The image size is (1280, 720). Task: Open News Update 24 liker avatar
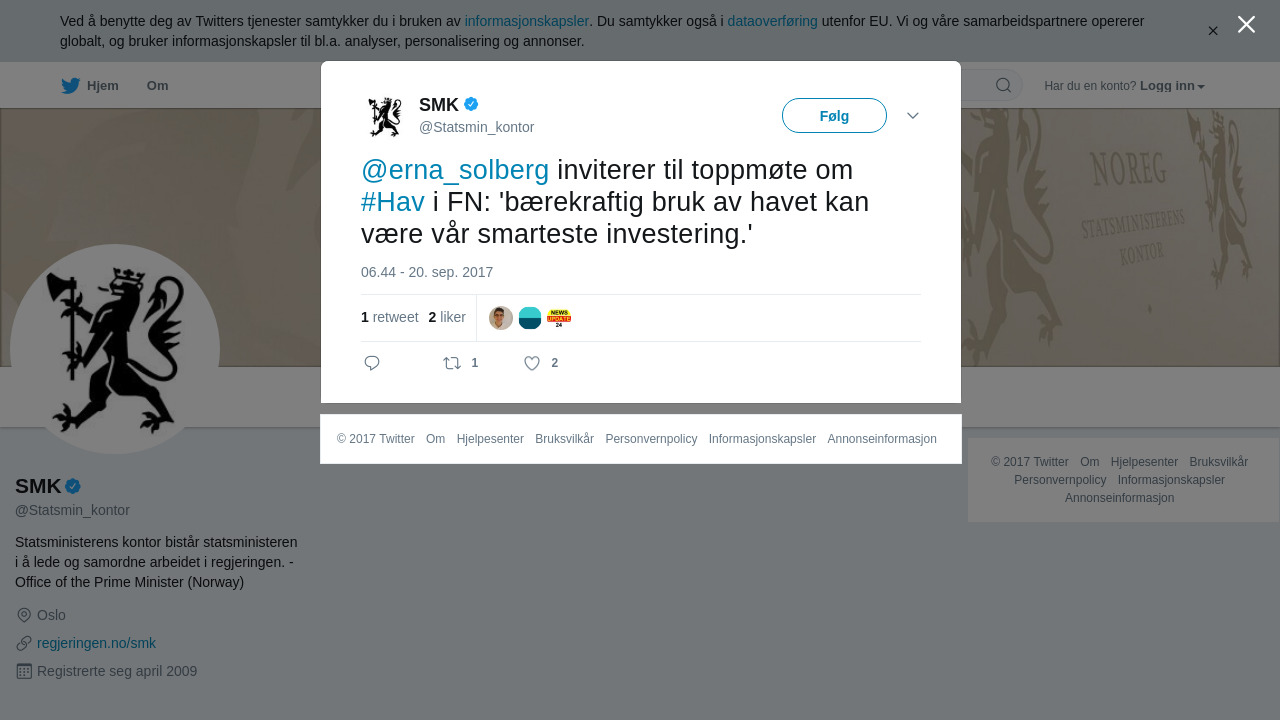pyautogui.click(x=559, y=318)
